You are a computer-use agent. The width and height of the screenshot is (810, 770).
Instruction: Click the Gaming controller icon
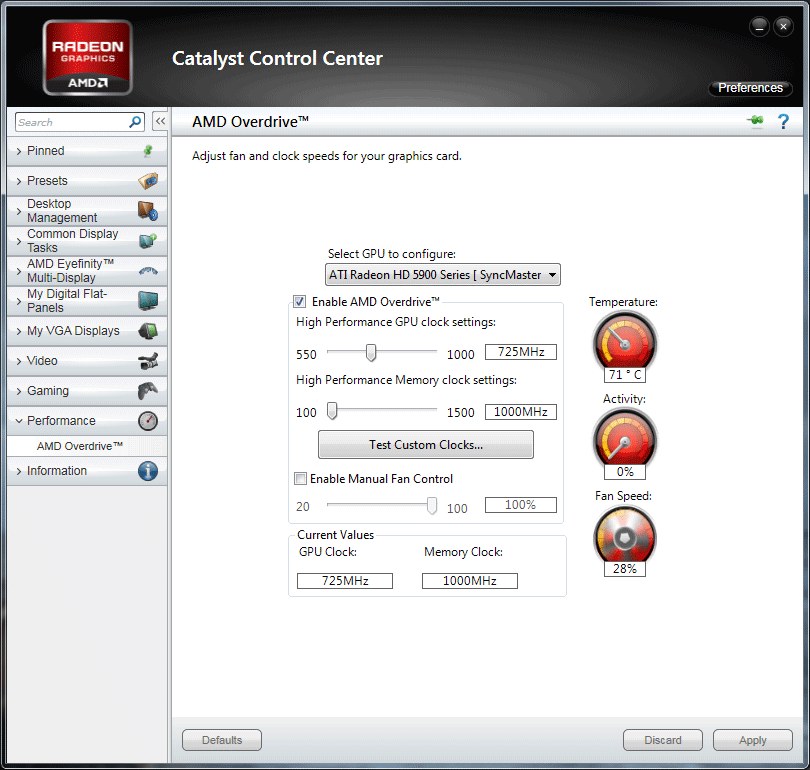[148, 390]
